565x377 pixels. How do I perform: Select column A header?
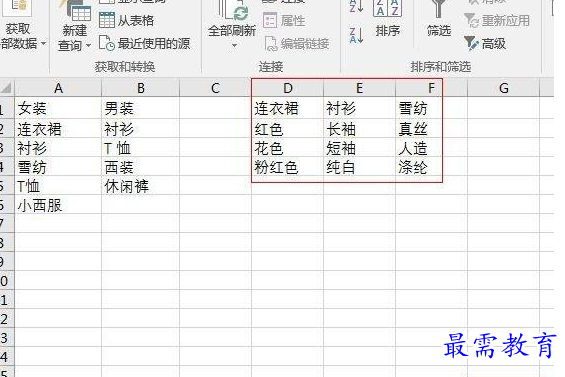58,88
